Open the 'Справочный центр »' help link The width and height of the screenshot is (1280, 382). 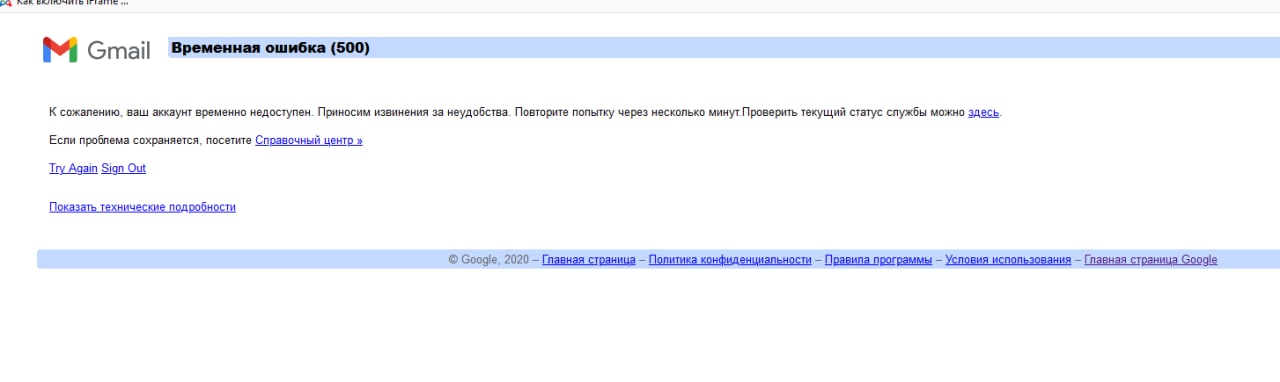pos(309,140)
